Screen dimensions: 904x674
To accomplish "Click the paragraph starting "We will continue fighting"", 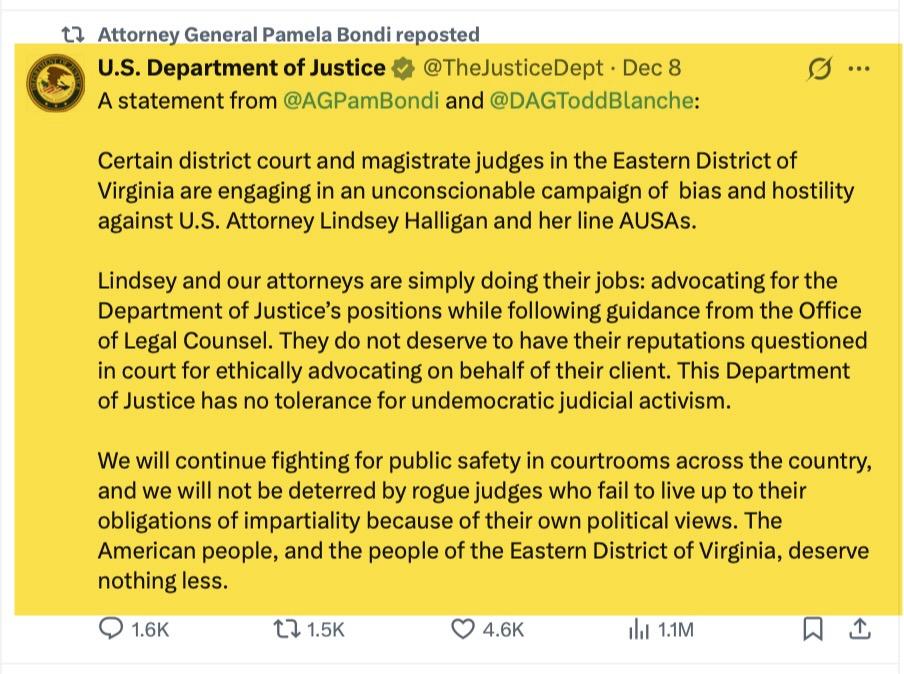I will point(483,521).
